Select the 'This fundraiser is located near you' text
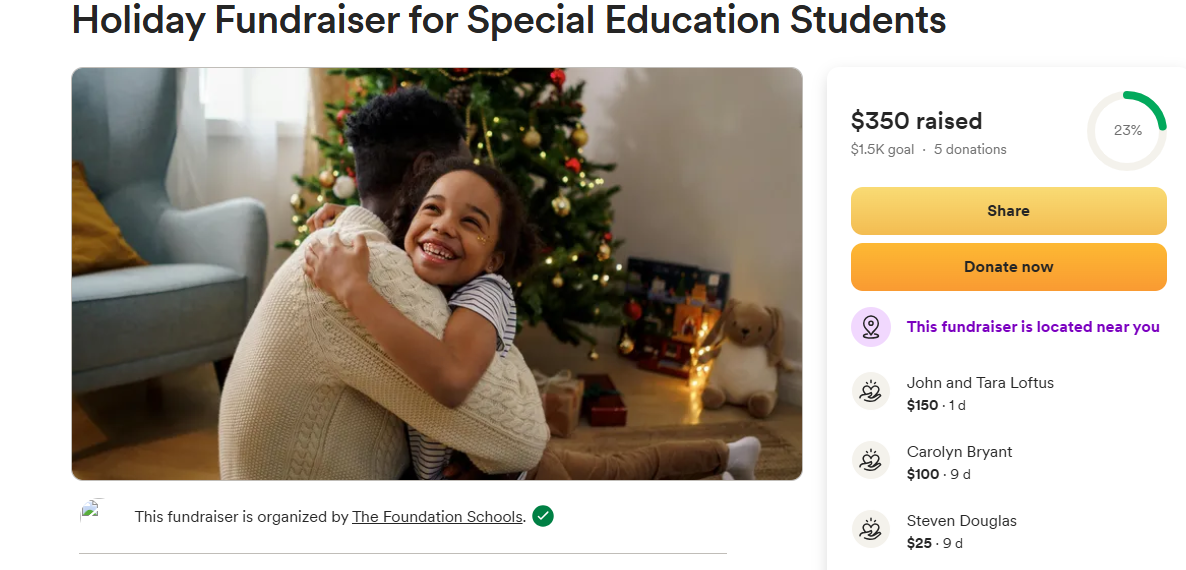Screen dimensions: 1186x570 [1033, 327]
